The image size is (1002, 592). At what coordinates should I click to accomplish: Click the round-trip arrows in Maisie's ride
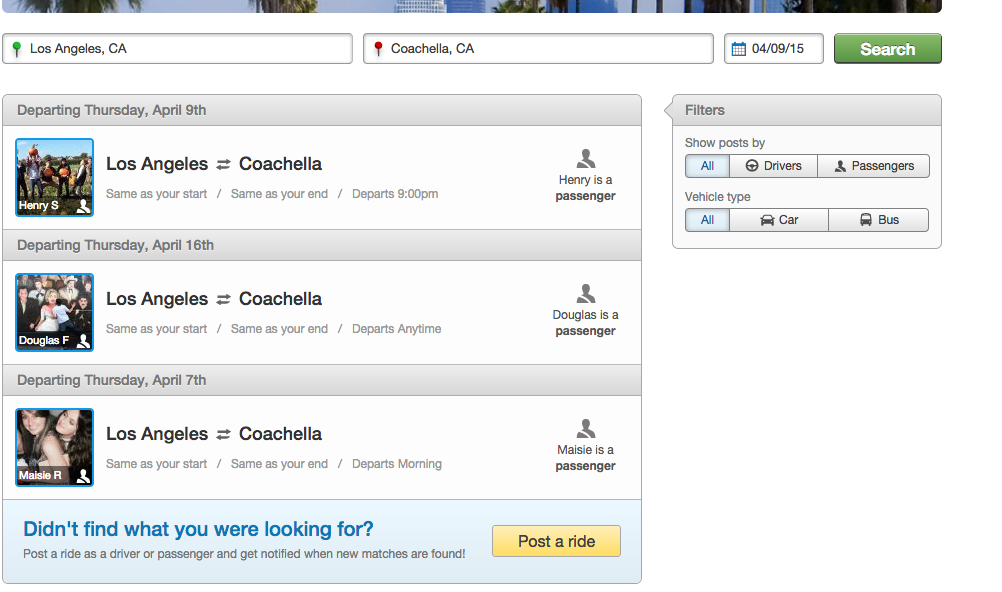coord(223,435)
